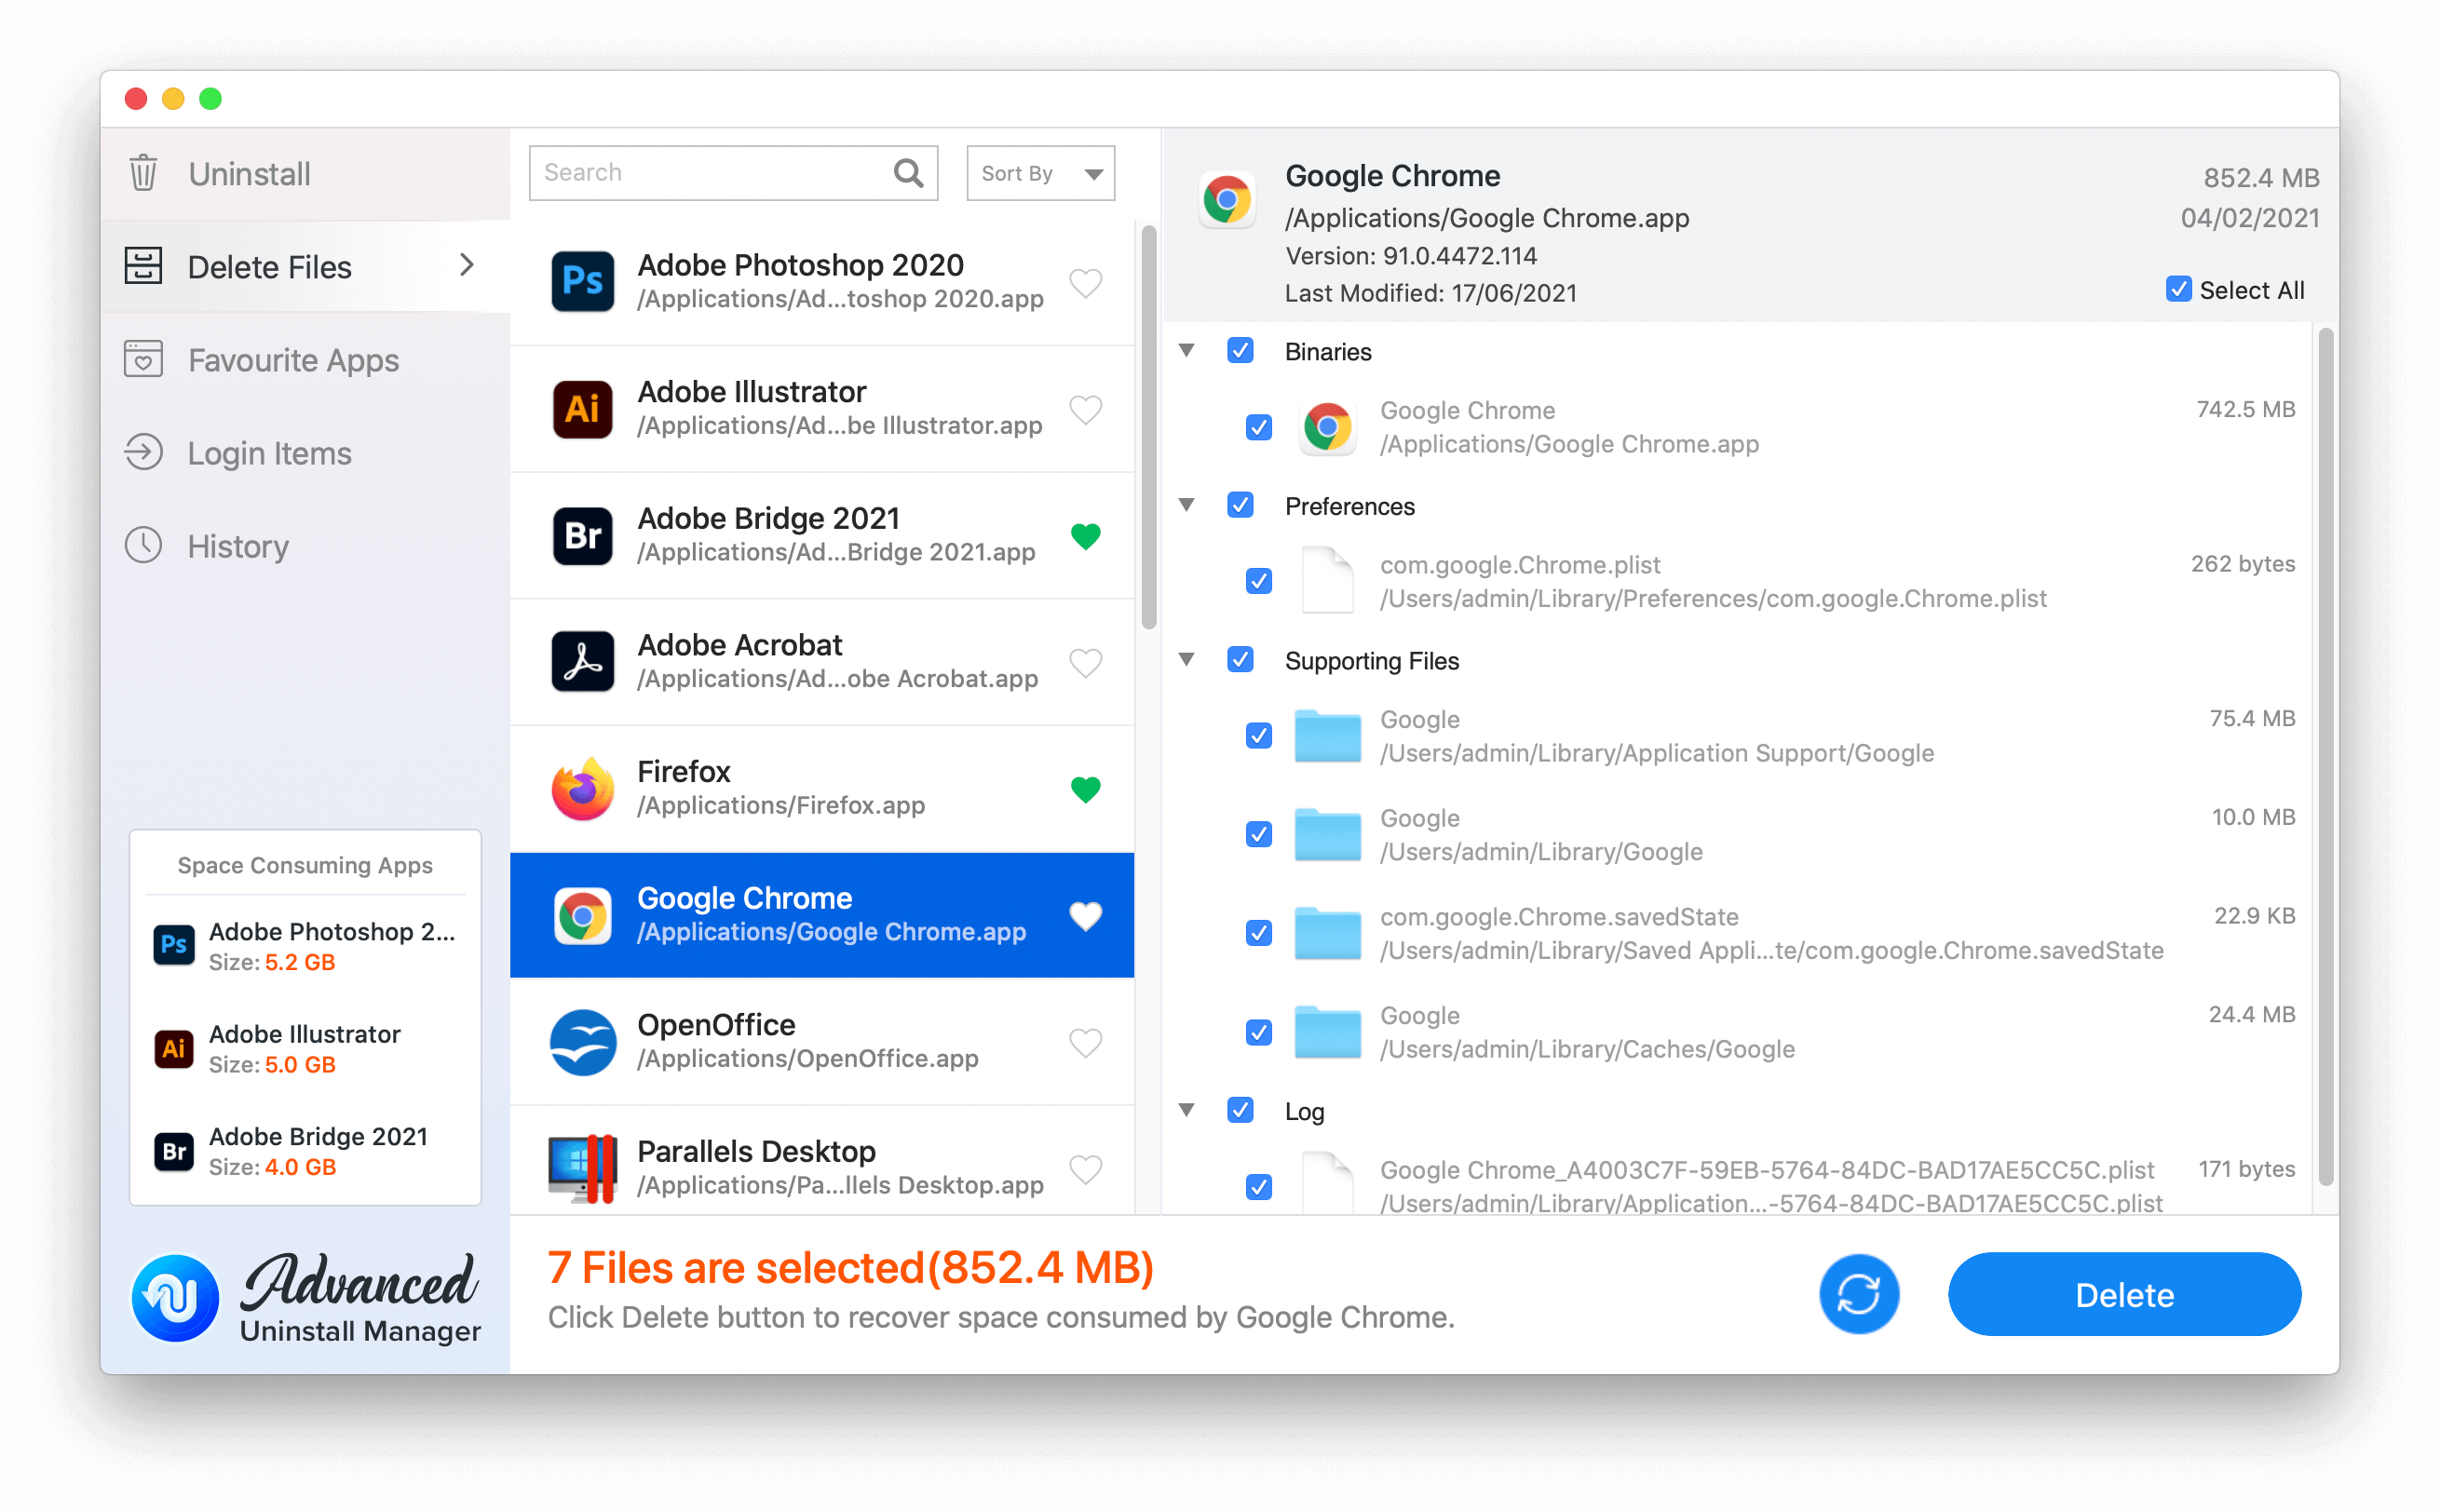Screen dimensions: 2440x1512
Task: Uncheck the Binaries group checkbox
Action: pyautogui.click(x=1240, y=351)
